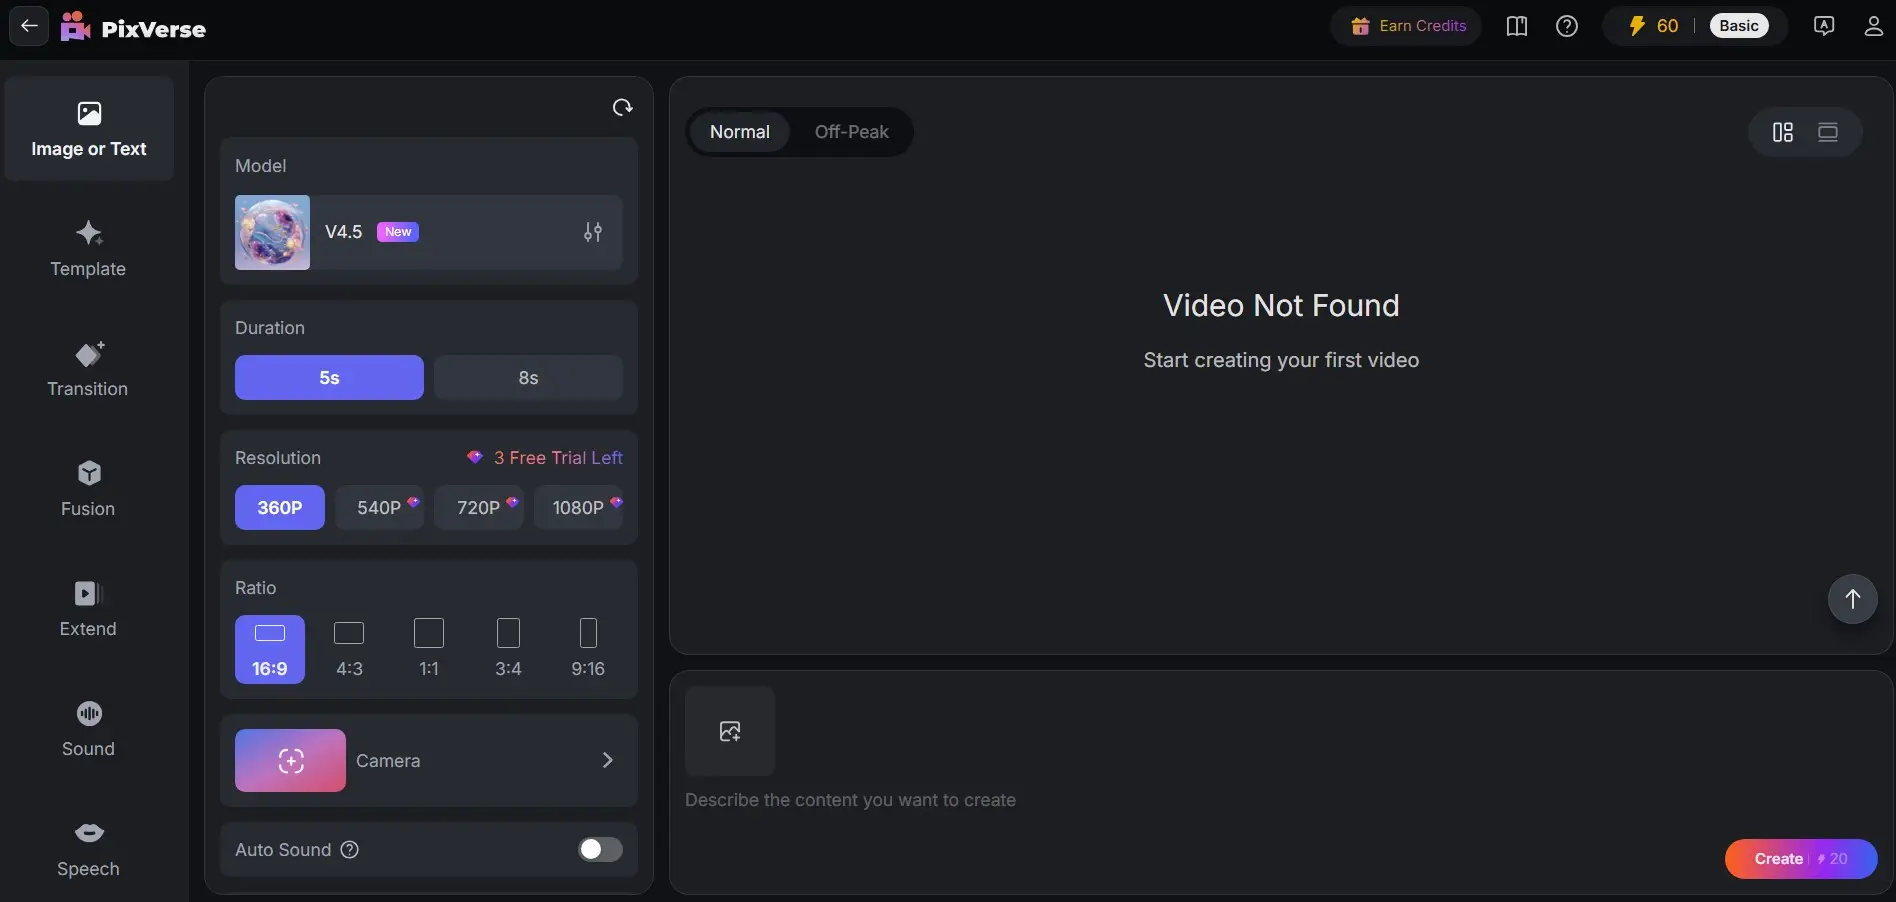Switch to the Off-Peak tab
The image size is (1896, 902).
pyautogui.click(x=851, y=132)
